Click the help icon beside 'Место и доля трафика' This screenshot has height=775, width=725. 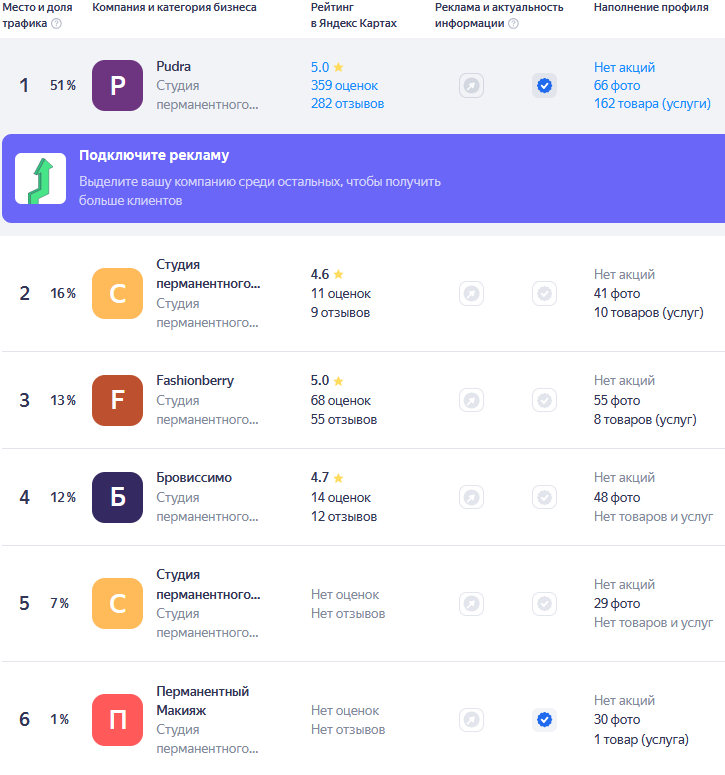click(x=56, y=24)
